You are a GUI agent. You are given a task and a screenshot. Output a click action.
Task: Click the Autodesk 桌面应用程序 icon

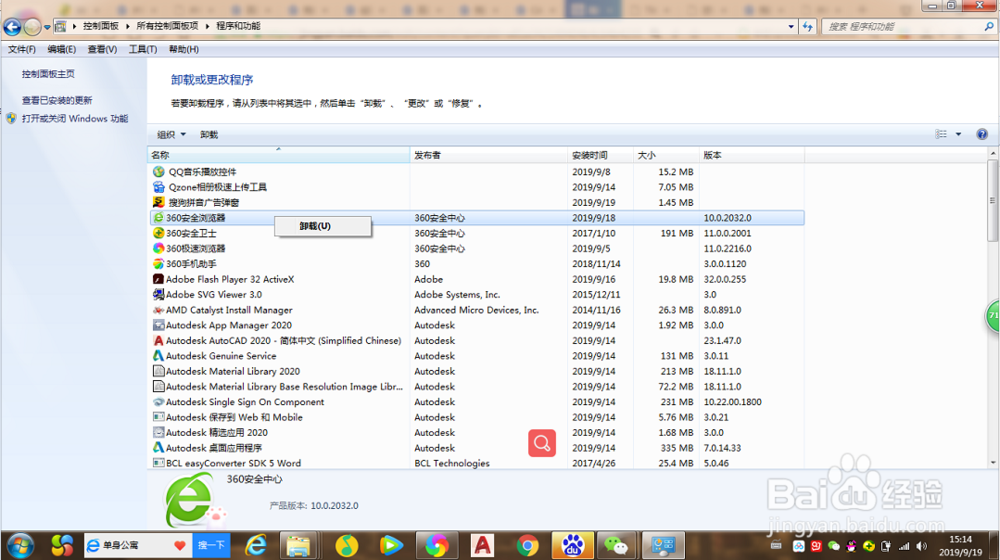point(159,448)
